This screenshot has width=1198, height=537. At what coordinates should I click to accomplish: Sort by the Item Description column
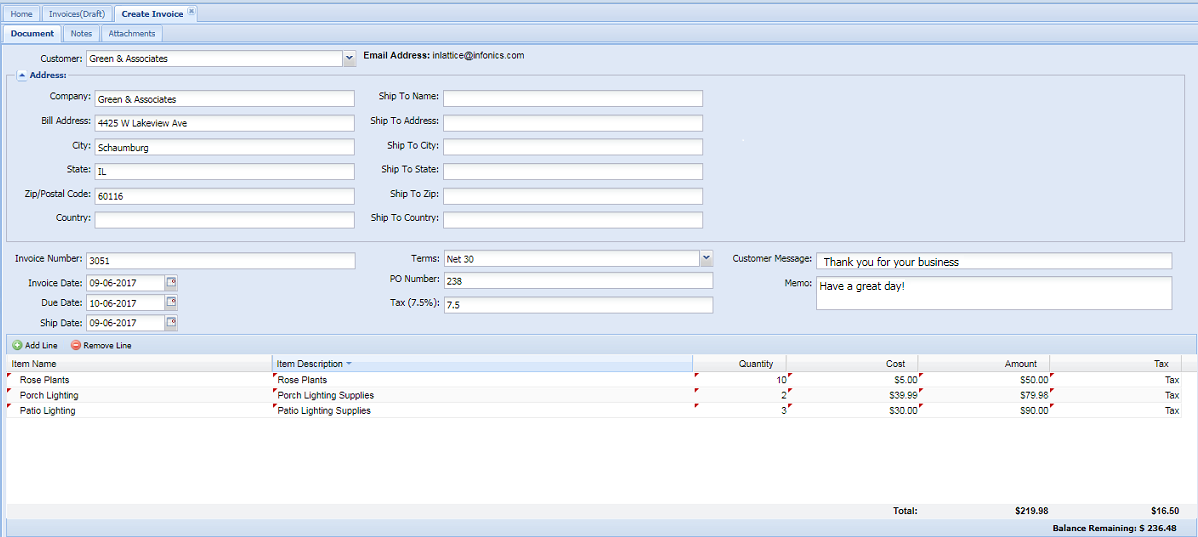310,364
